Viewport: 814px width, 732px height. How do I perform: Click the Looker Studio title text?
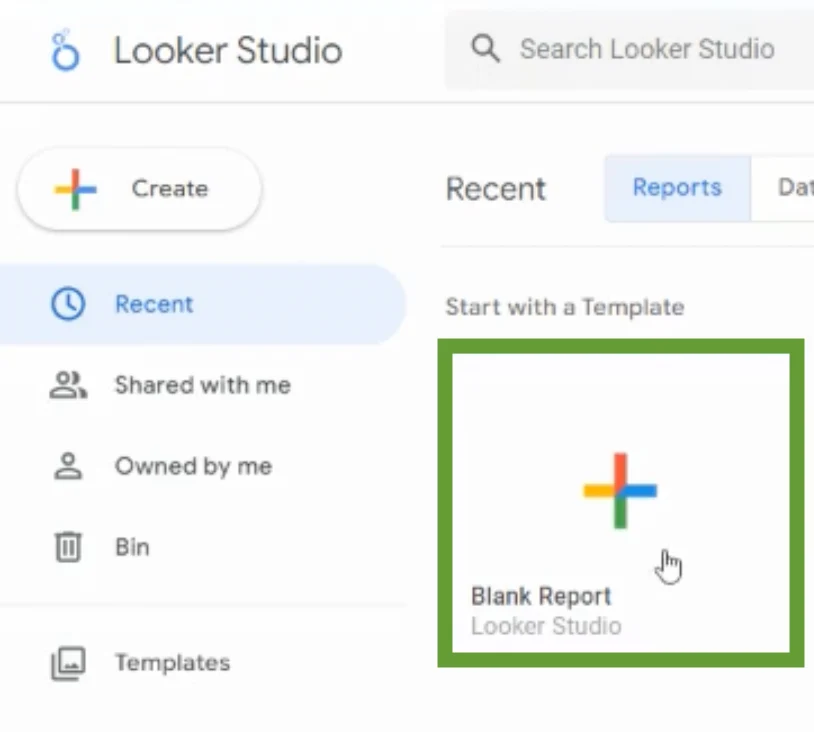pos(228,50)
